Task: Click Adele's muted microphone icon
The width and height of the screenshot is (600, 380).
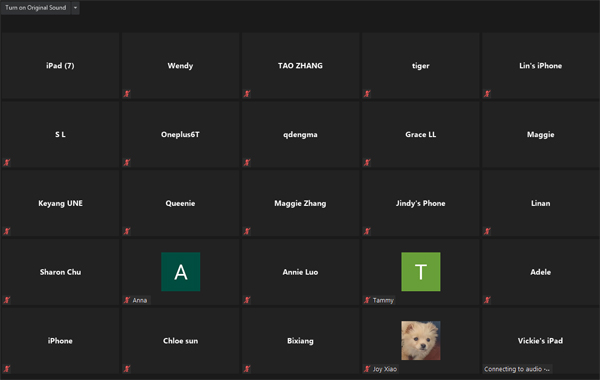Action: tap(488, 300)
